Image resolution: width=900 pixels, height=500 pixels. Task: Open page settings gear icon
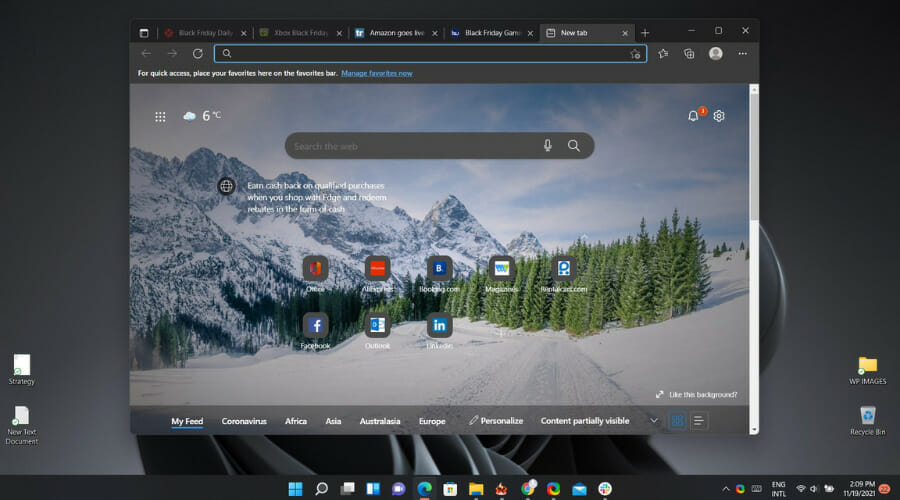point(719,116)
